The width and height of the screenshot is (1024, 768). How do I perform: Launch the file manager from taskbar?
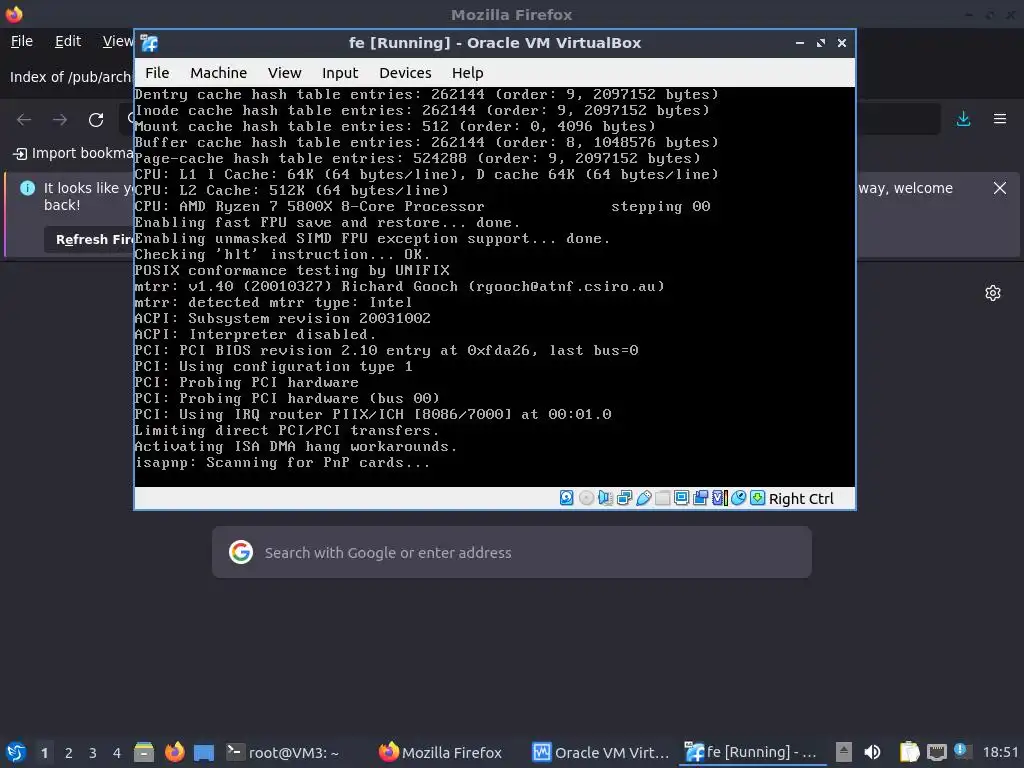(144, 752)
